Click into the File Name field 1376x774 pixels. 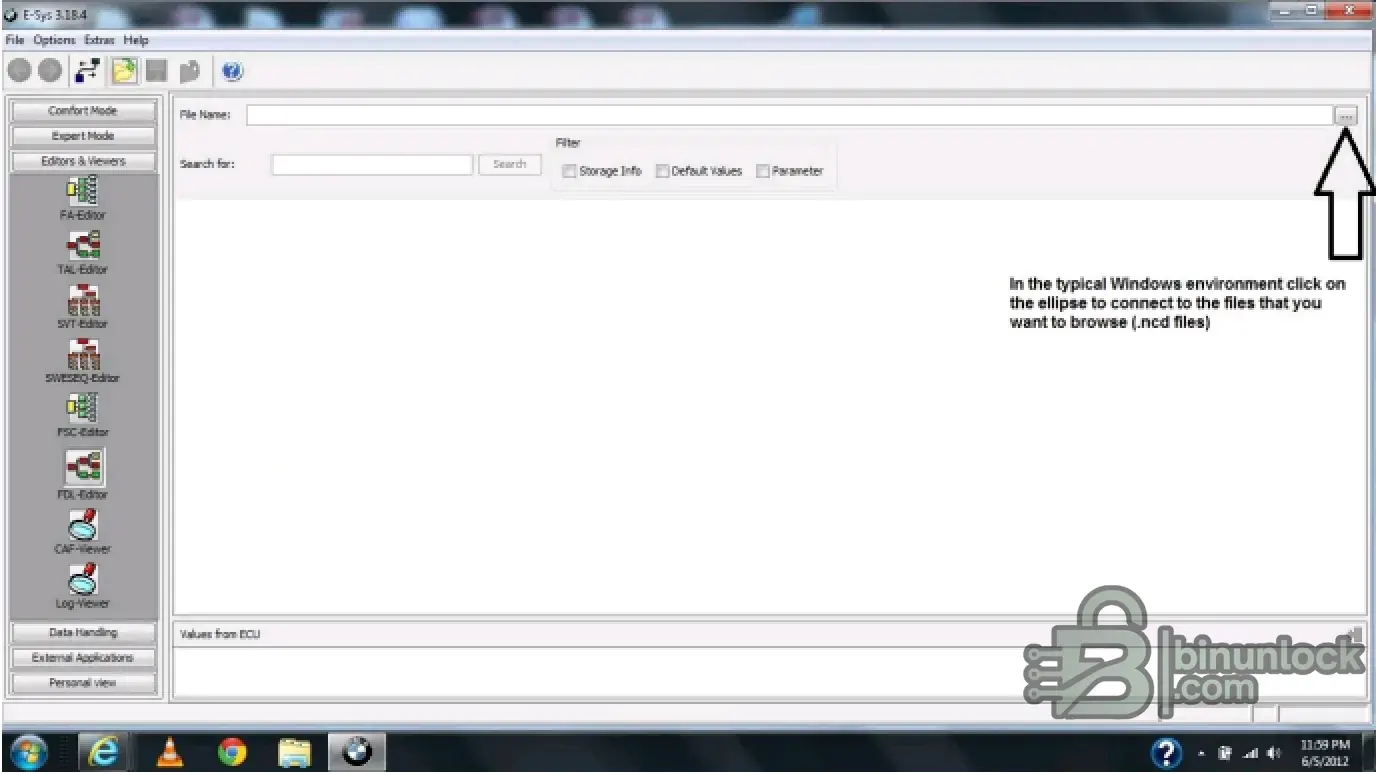coord(789,115)
